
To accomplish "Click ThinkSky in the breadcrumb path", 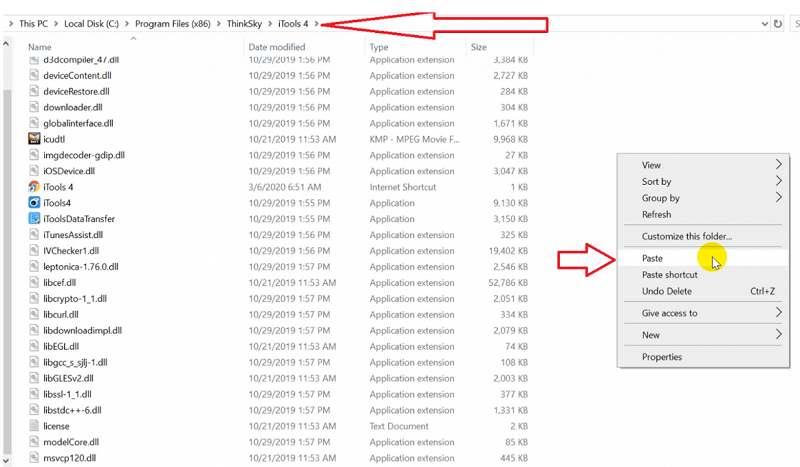I will click(x=246, y=23).
